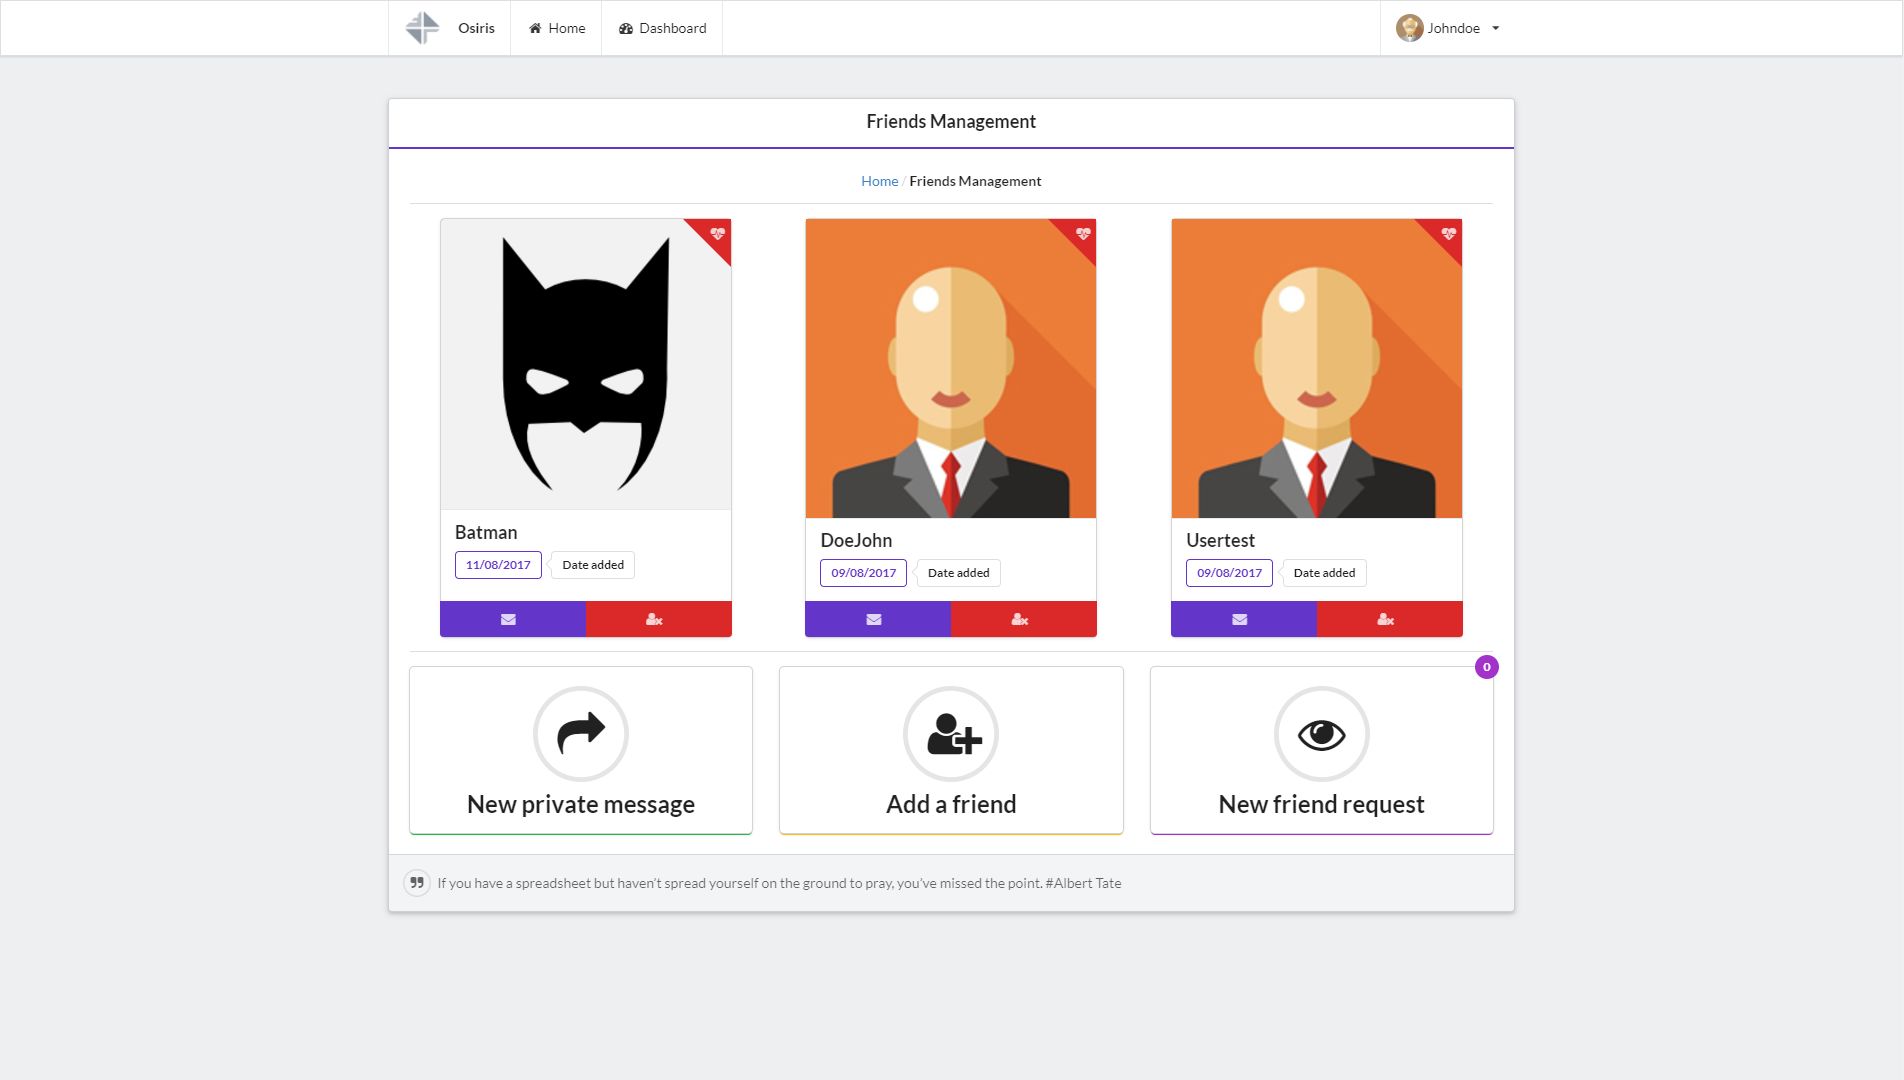Open the Dashboard menu item
This screenshot has height=1080, width=1904.
662,28
